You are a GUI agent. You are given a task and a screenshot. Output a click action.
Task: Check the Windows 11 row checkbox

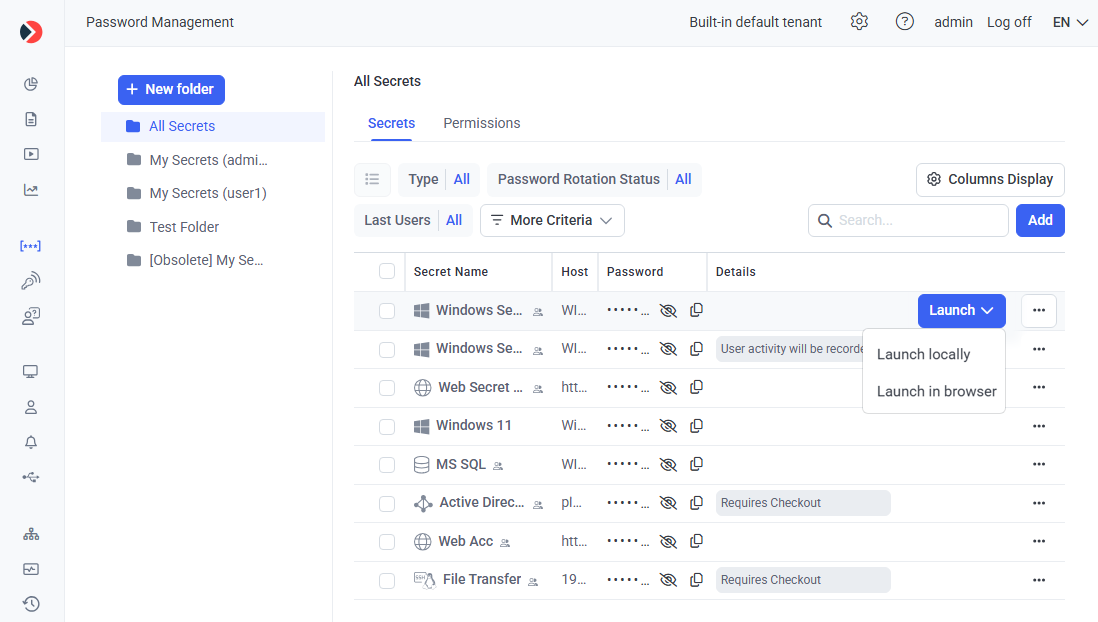(387, 427)
